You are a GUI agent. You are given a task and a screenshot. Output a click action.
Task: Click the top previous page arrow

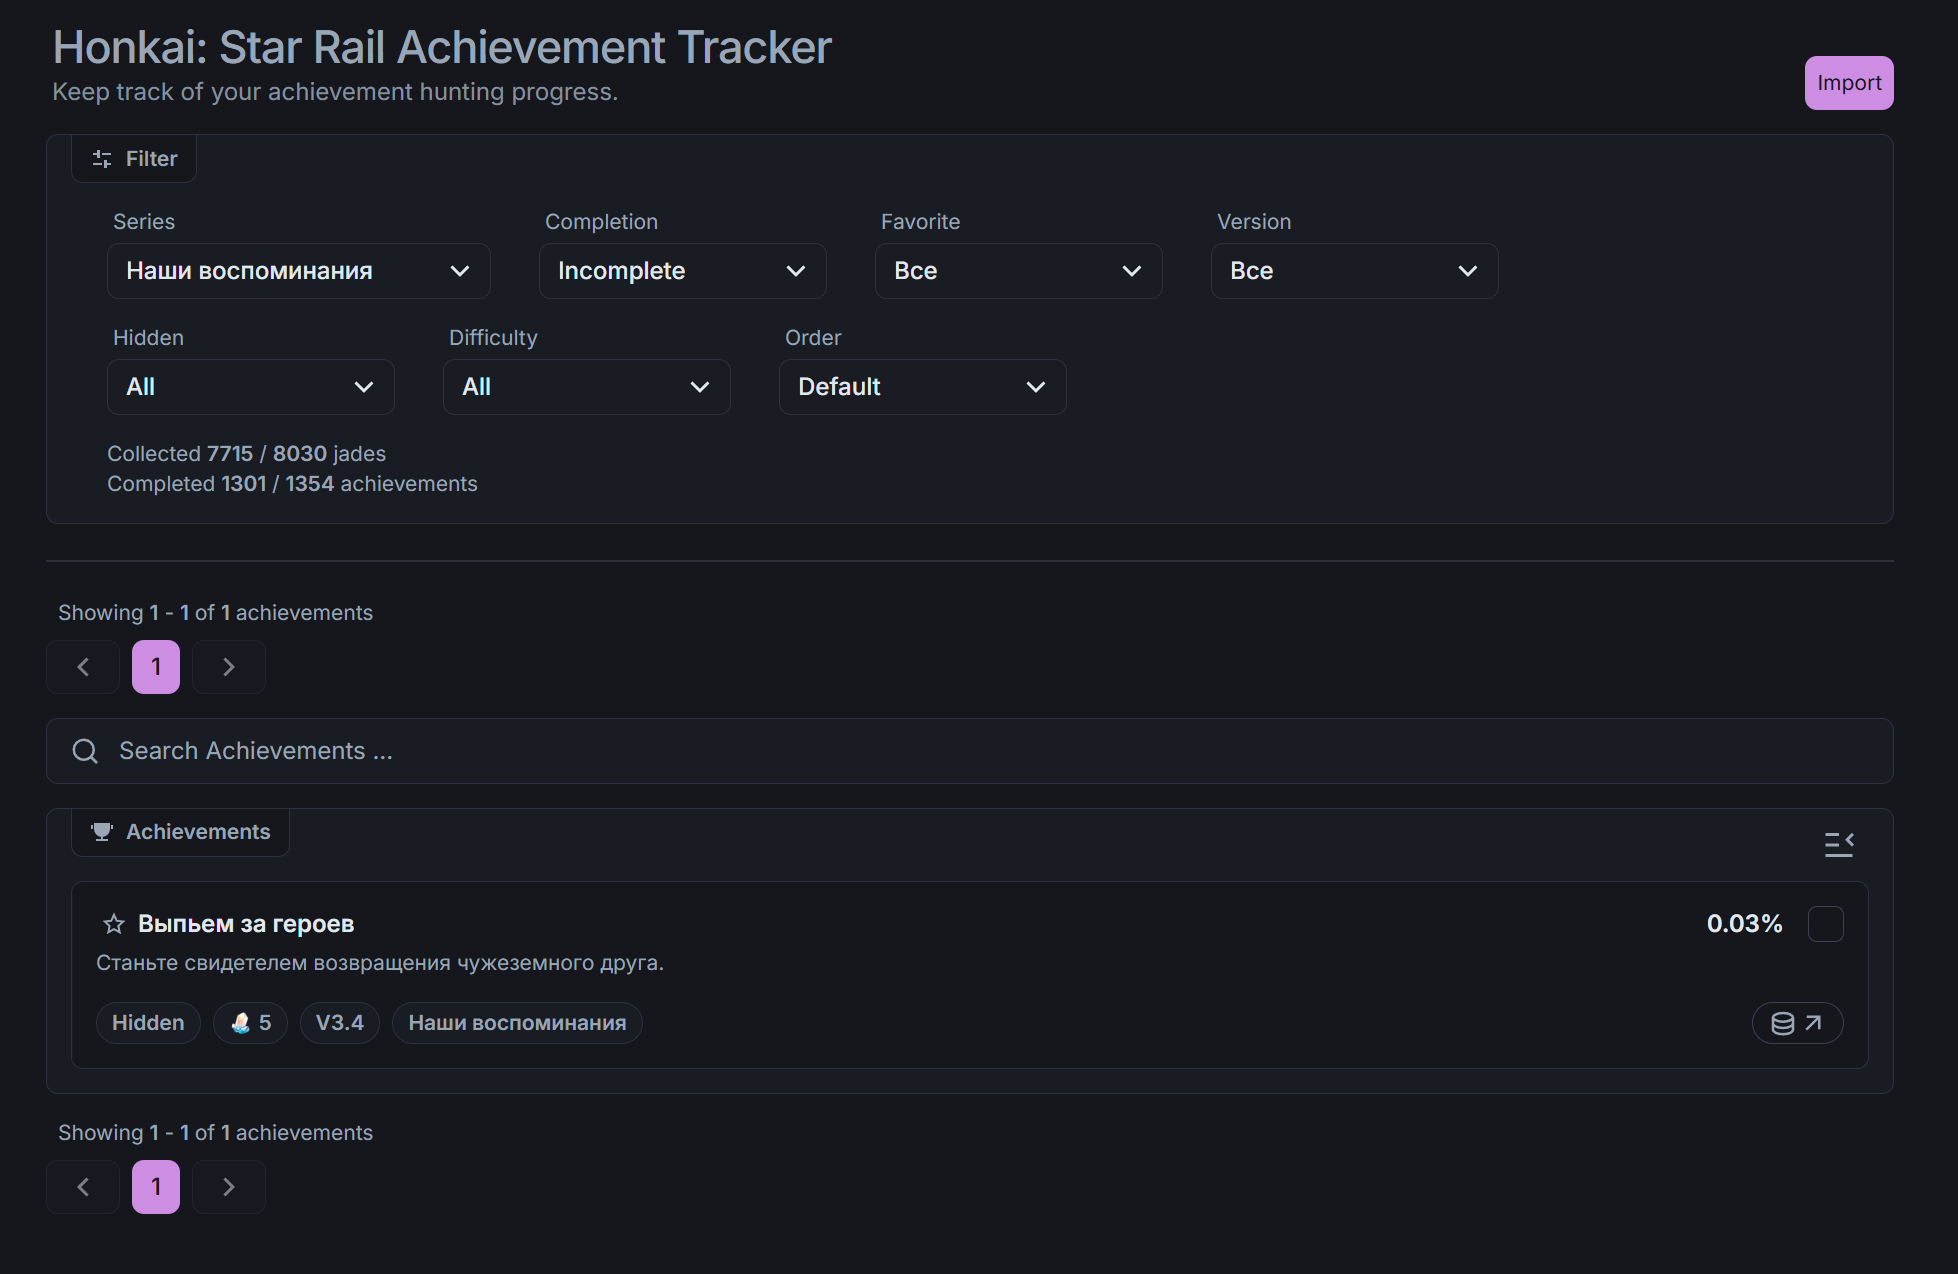(83, 667)
